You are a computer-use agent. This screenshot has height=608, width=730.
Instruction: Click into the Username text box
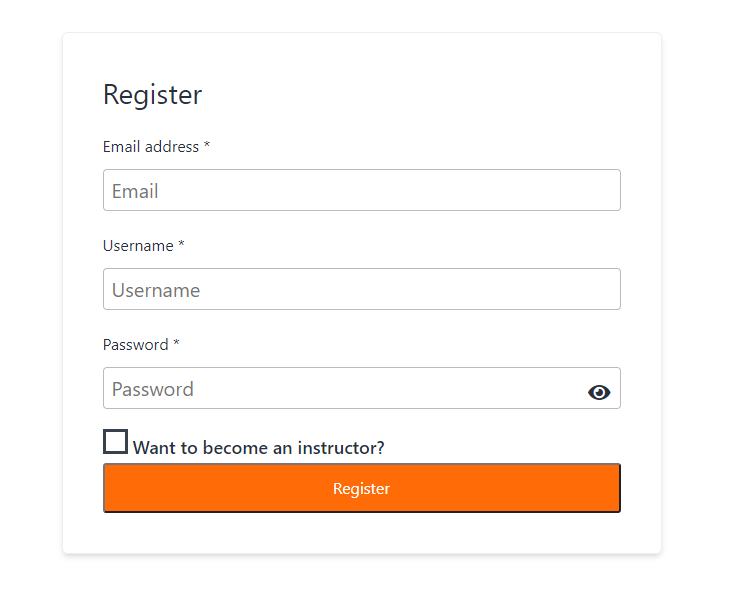click(x=361, y=289)
